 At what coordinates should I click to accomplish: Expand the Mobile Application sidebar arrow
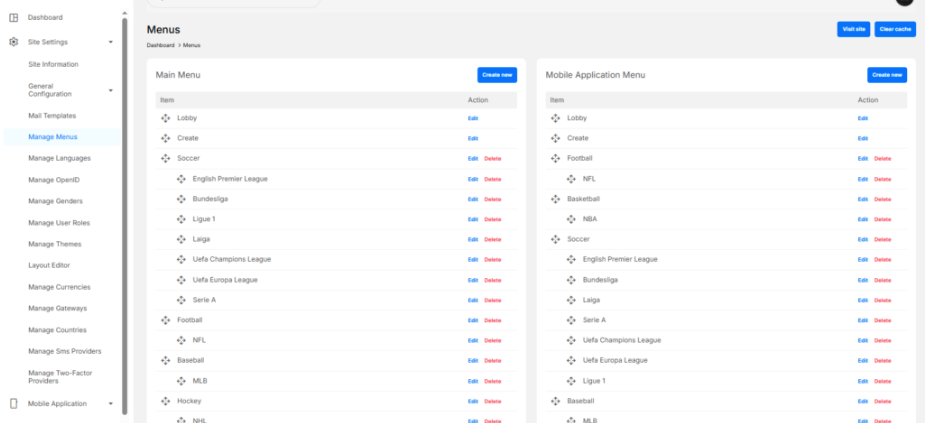(110, 404)
